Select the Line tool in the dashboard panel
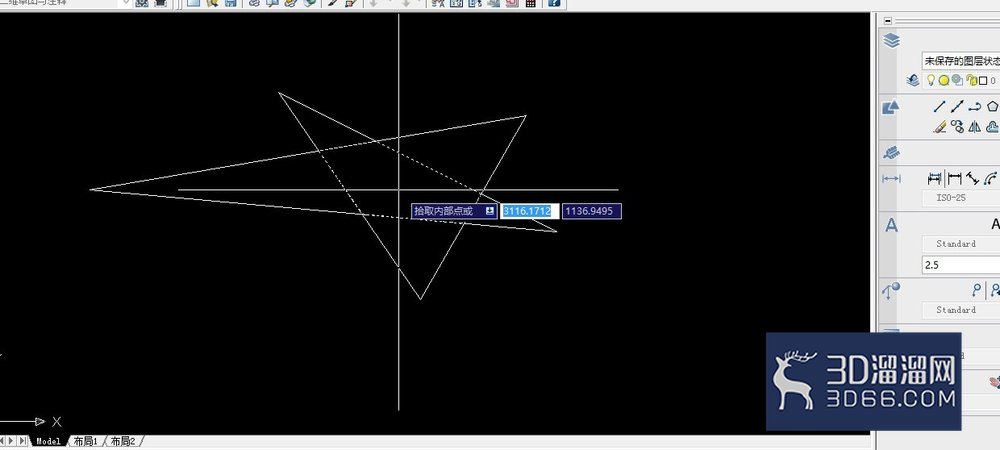 click(x=939, y=106)
